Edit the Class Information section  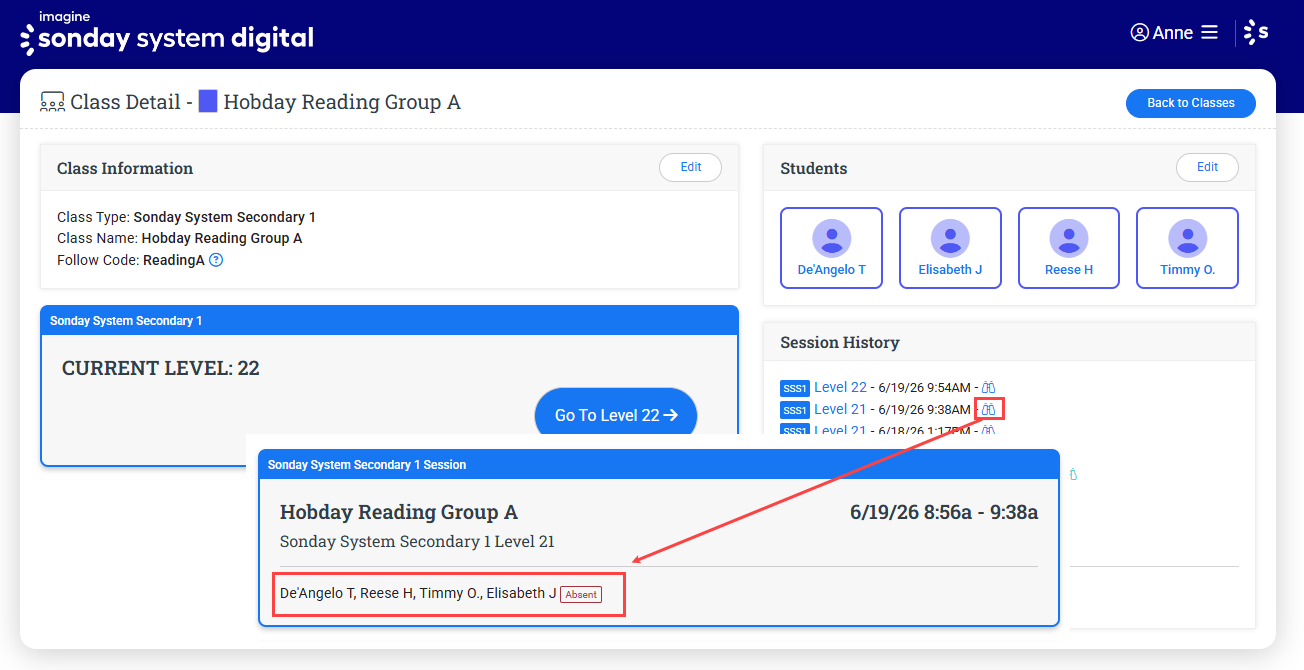[690, 167]
